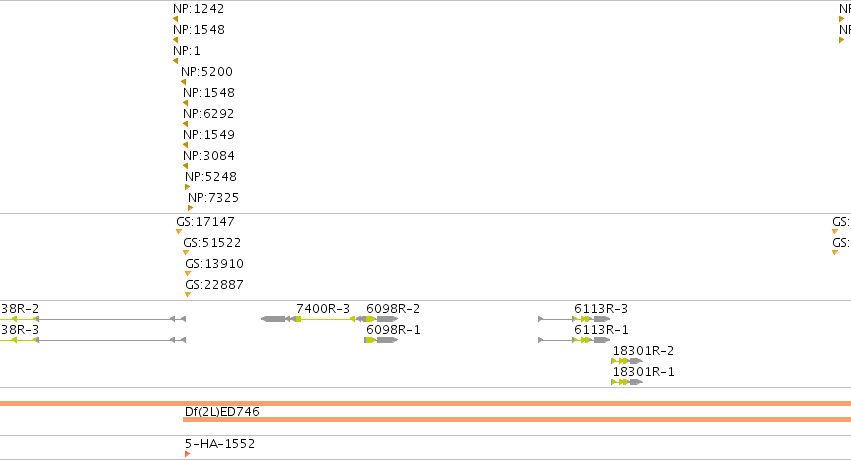This screenshot has width=851, height=460.
Task: Click the NP:6292 feature label
Action: click(209, 114)
